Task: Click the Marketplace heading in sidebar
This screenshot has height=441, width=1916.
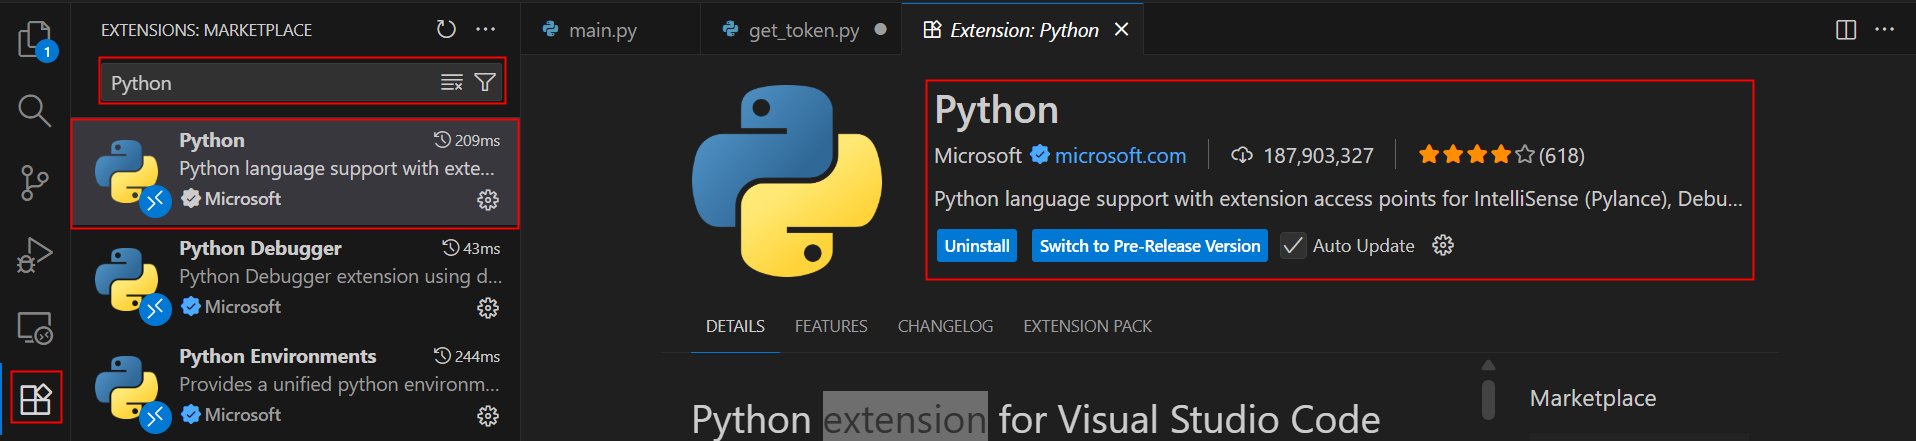Action: click(1593, 399)
